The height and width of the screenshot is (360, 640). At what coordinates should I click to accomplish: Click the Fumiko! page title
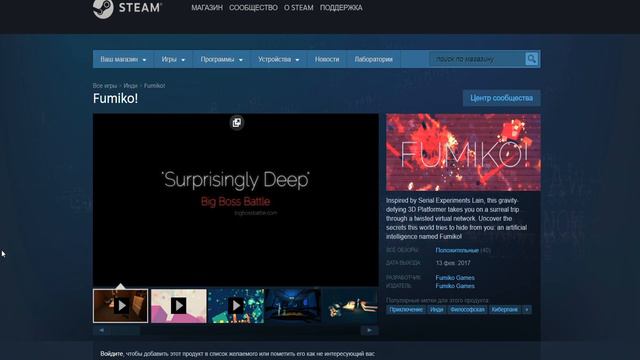[116, 98]
